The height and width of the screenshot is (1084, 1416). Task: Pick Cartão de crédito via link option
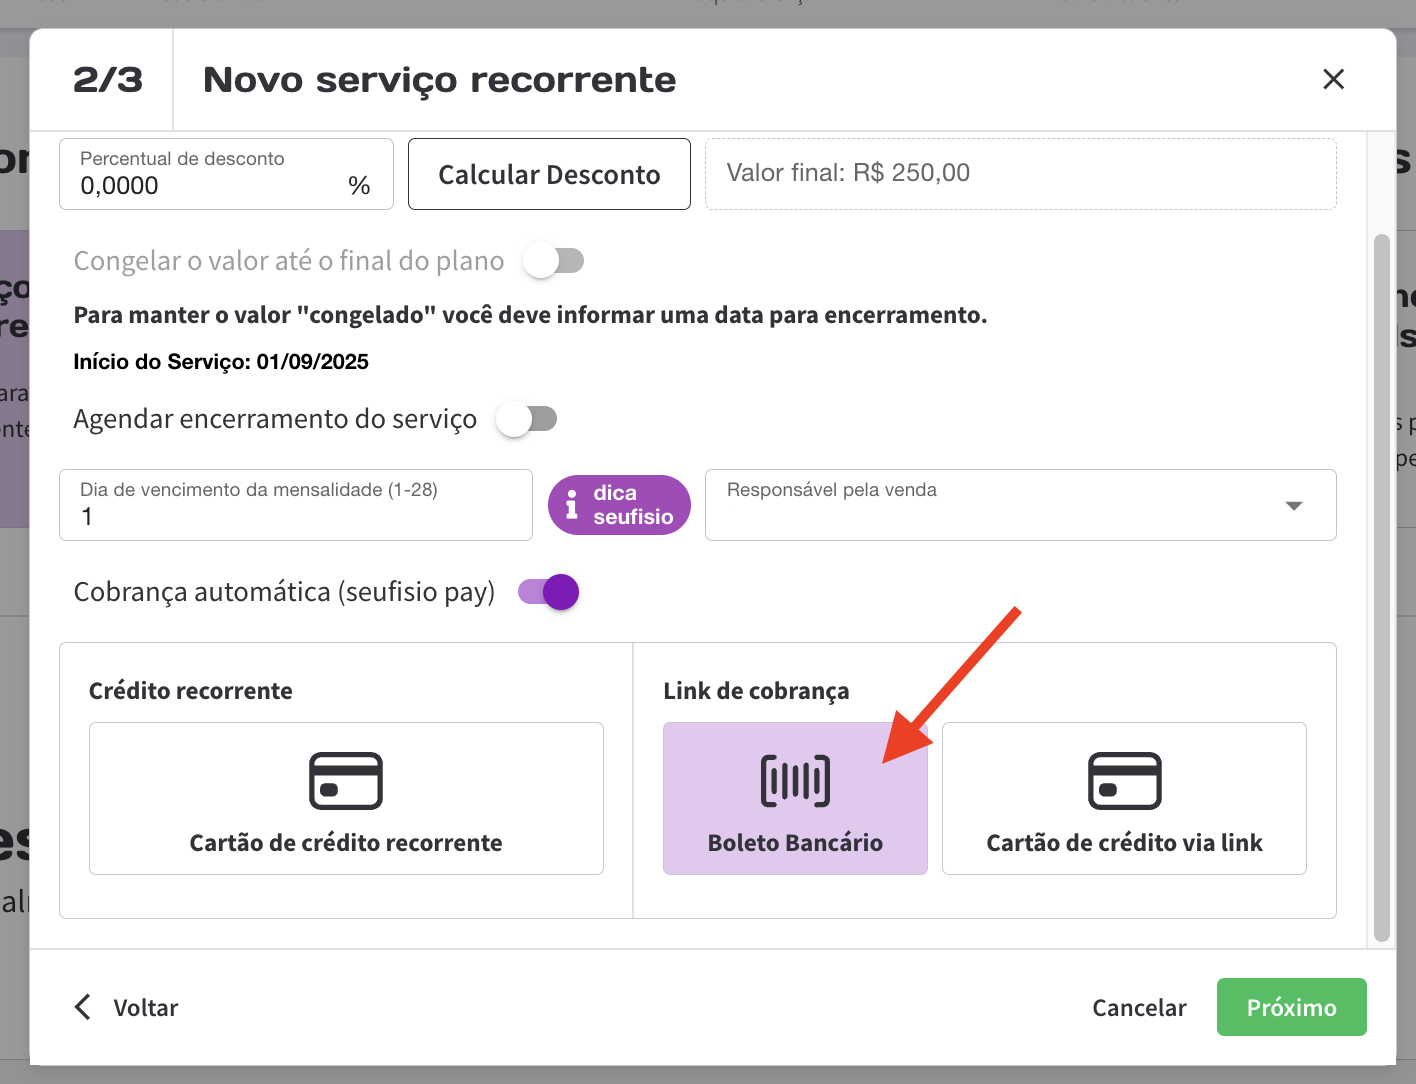coord(1124,798)
